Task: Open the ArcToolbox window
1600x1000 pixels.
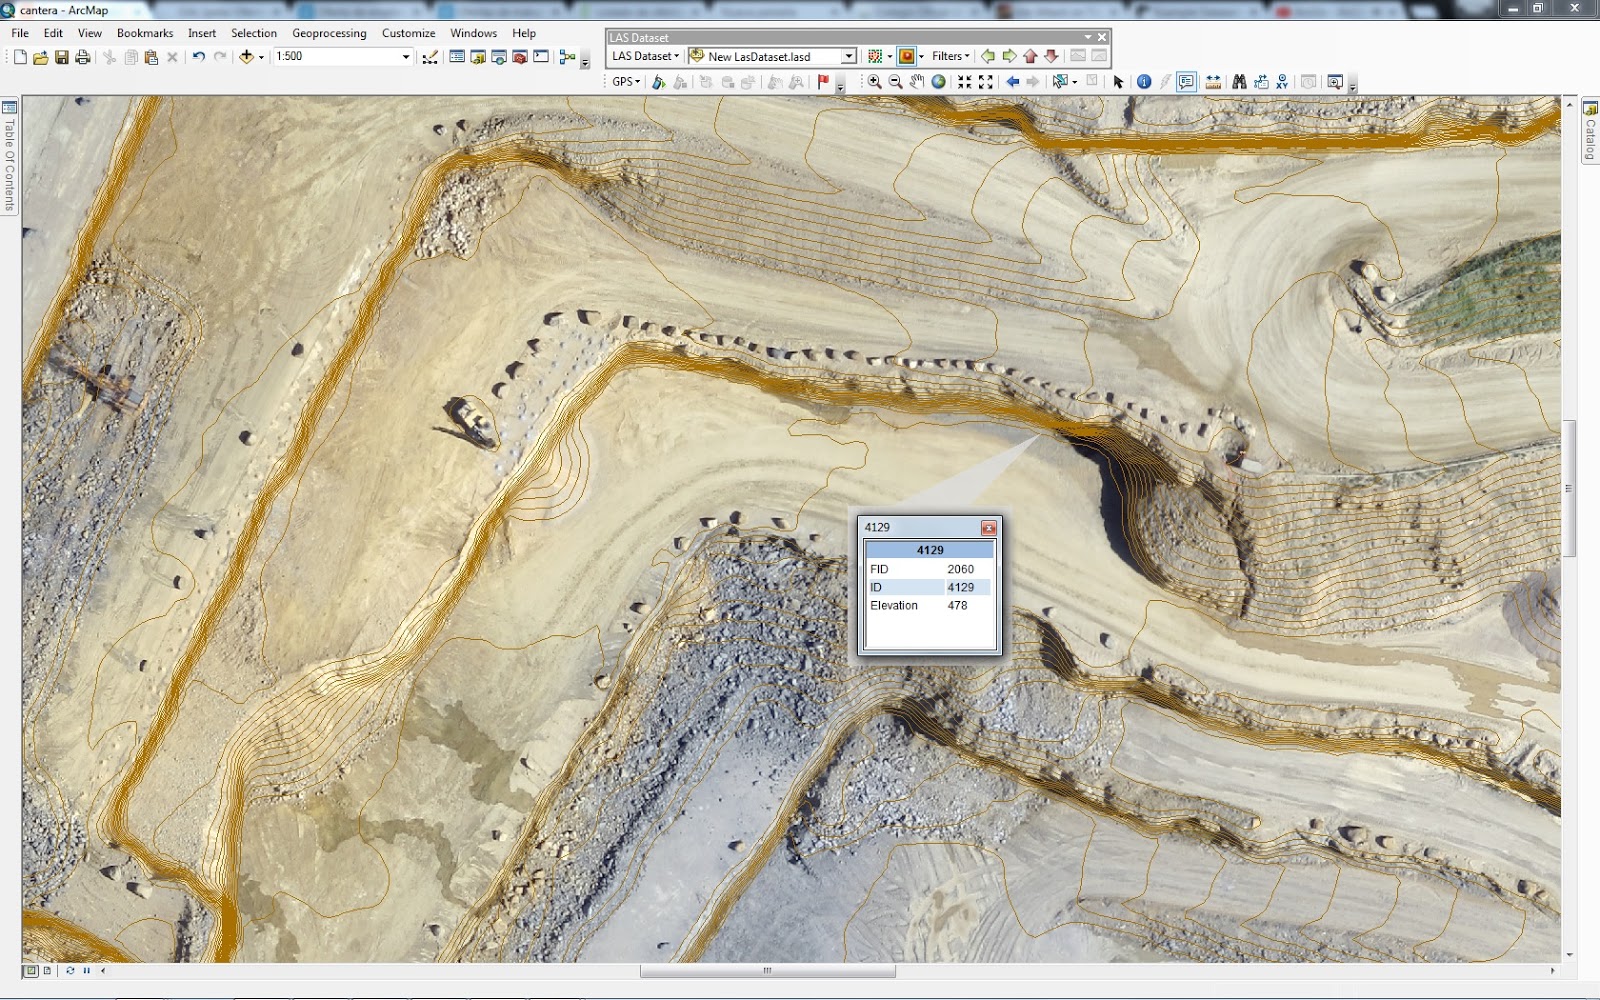Action: [519, 57]
